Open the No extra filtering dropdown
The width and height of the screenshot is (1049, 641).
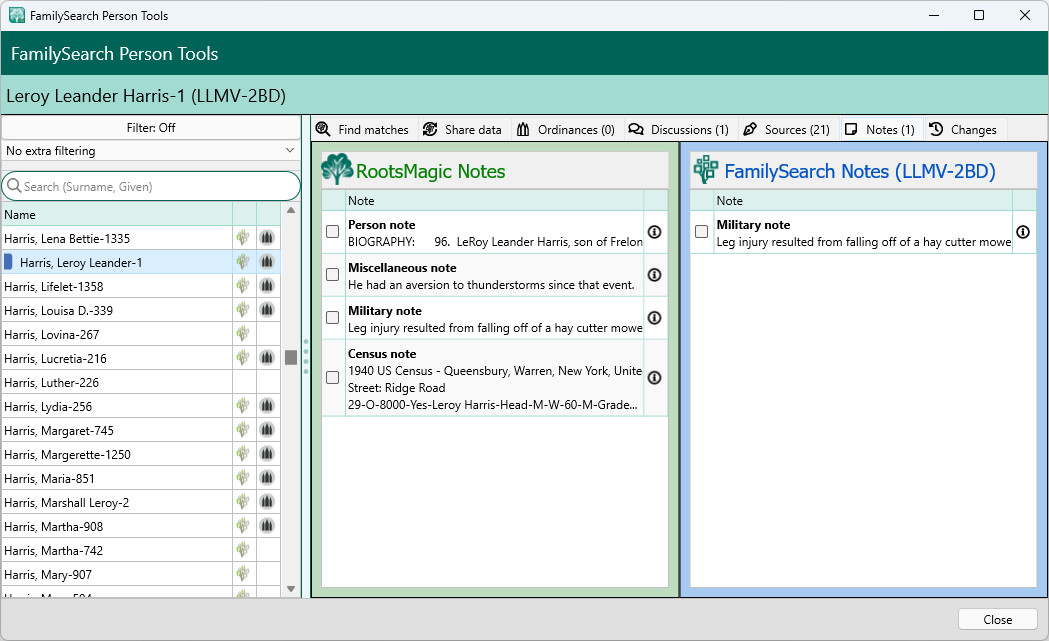(151, 151)
